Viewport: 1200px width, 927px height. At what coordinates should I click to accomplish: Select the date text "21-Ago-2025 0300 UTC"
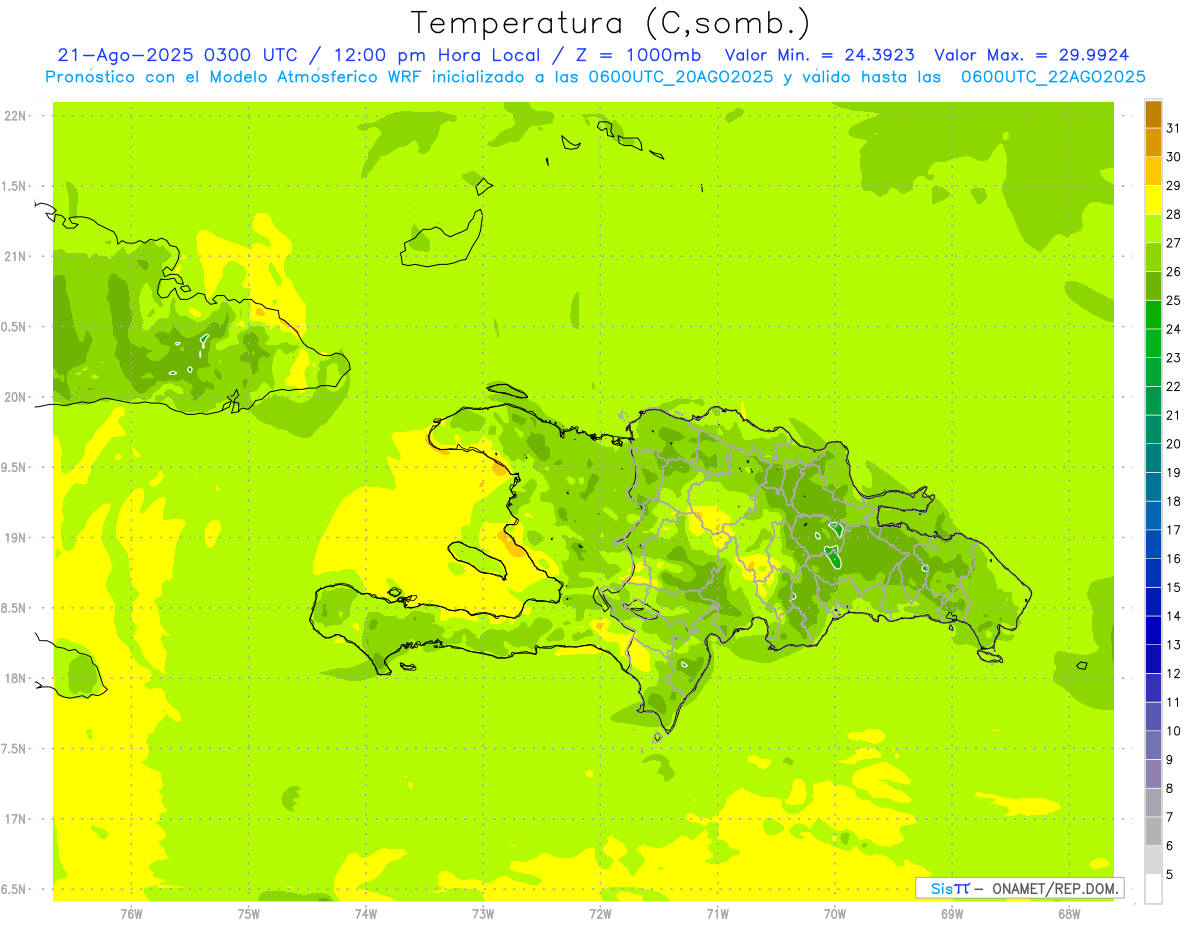point(177,55)
